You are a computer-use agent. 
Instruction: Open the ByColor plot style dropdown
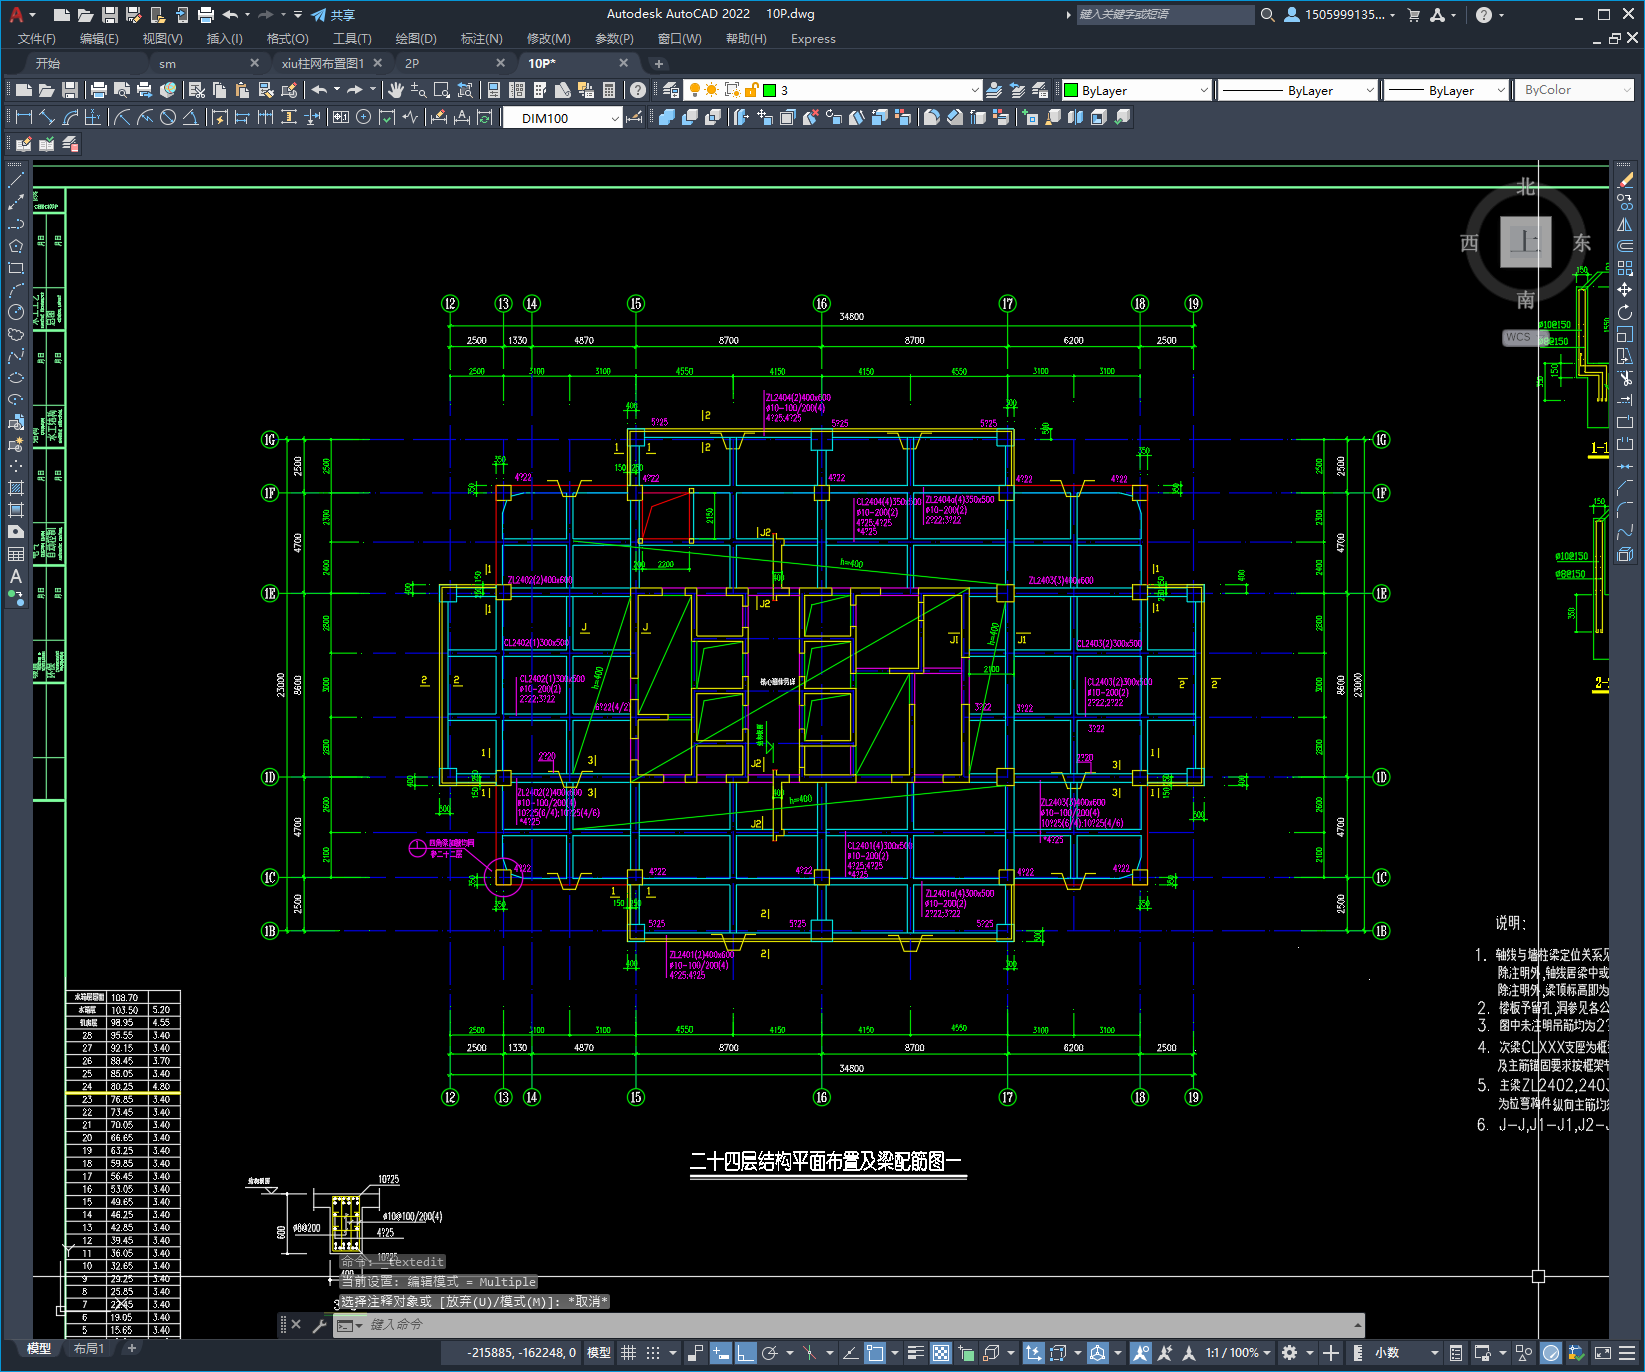[1575, 90]
